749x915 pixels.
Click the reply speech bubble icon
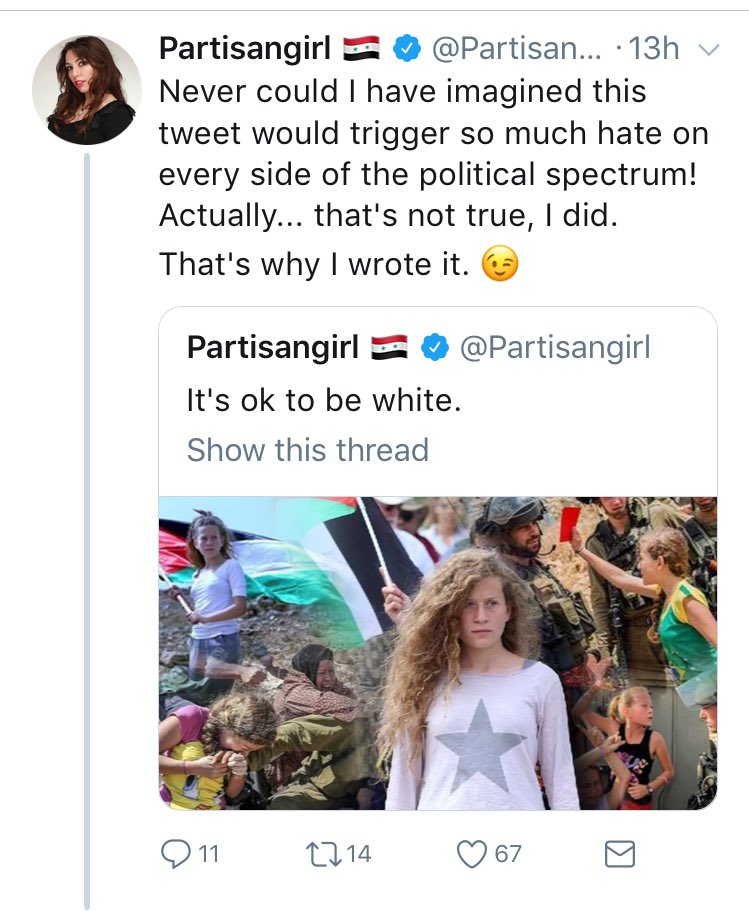(173, 854)
